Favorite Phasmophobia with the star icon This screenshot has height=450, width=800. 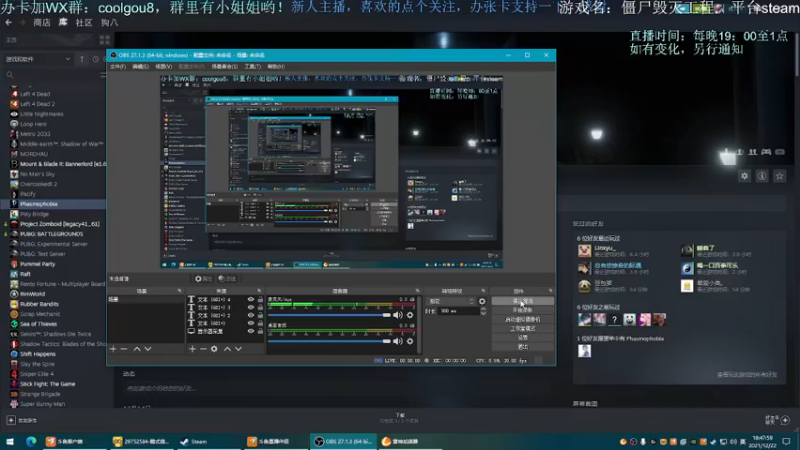tap(779, 176)
